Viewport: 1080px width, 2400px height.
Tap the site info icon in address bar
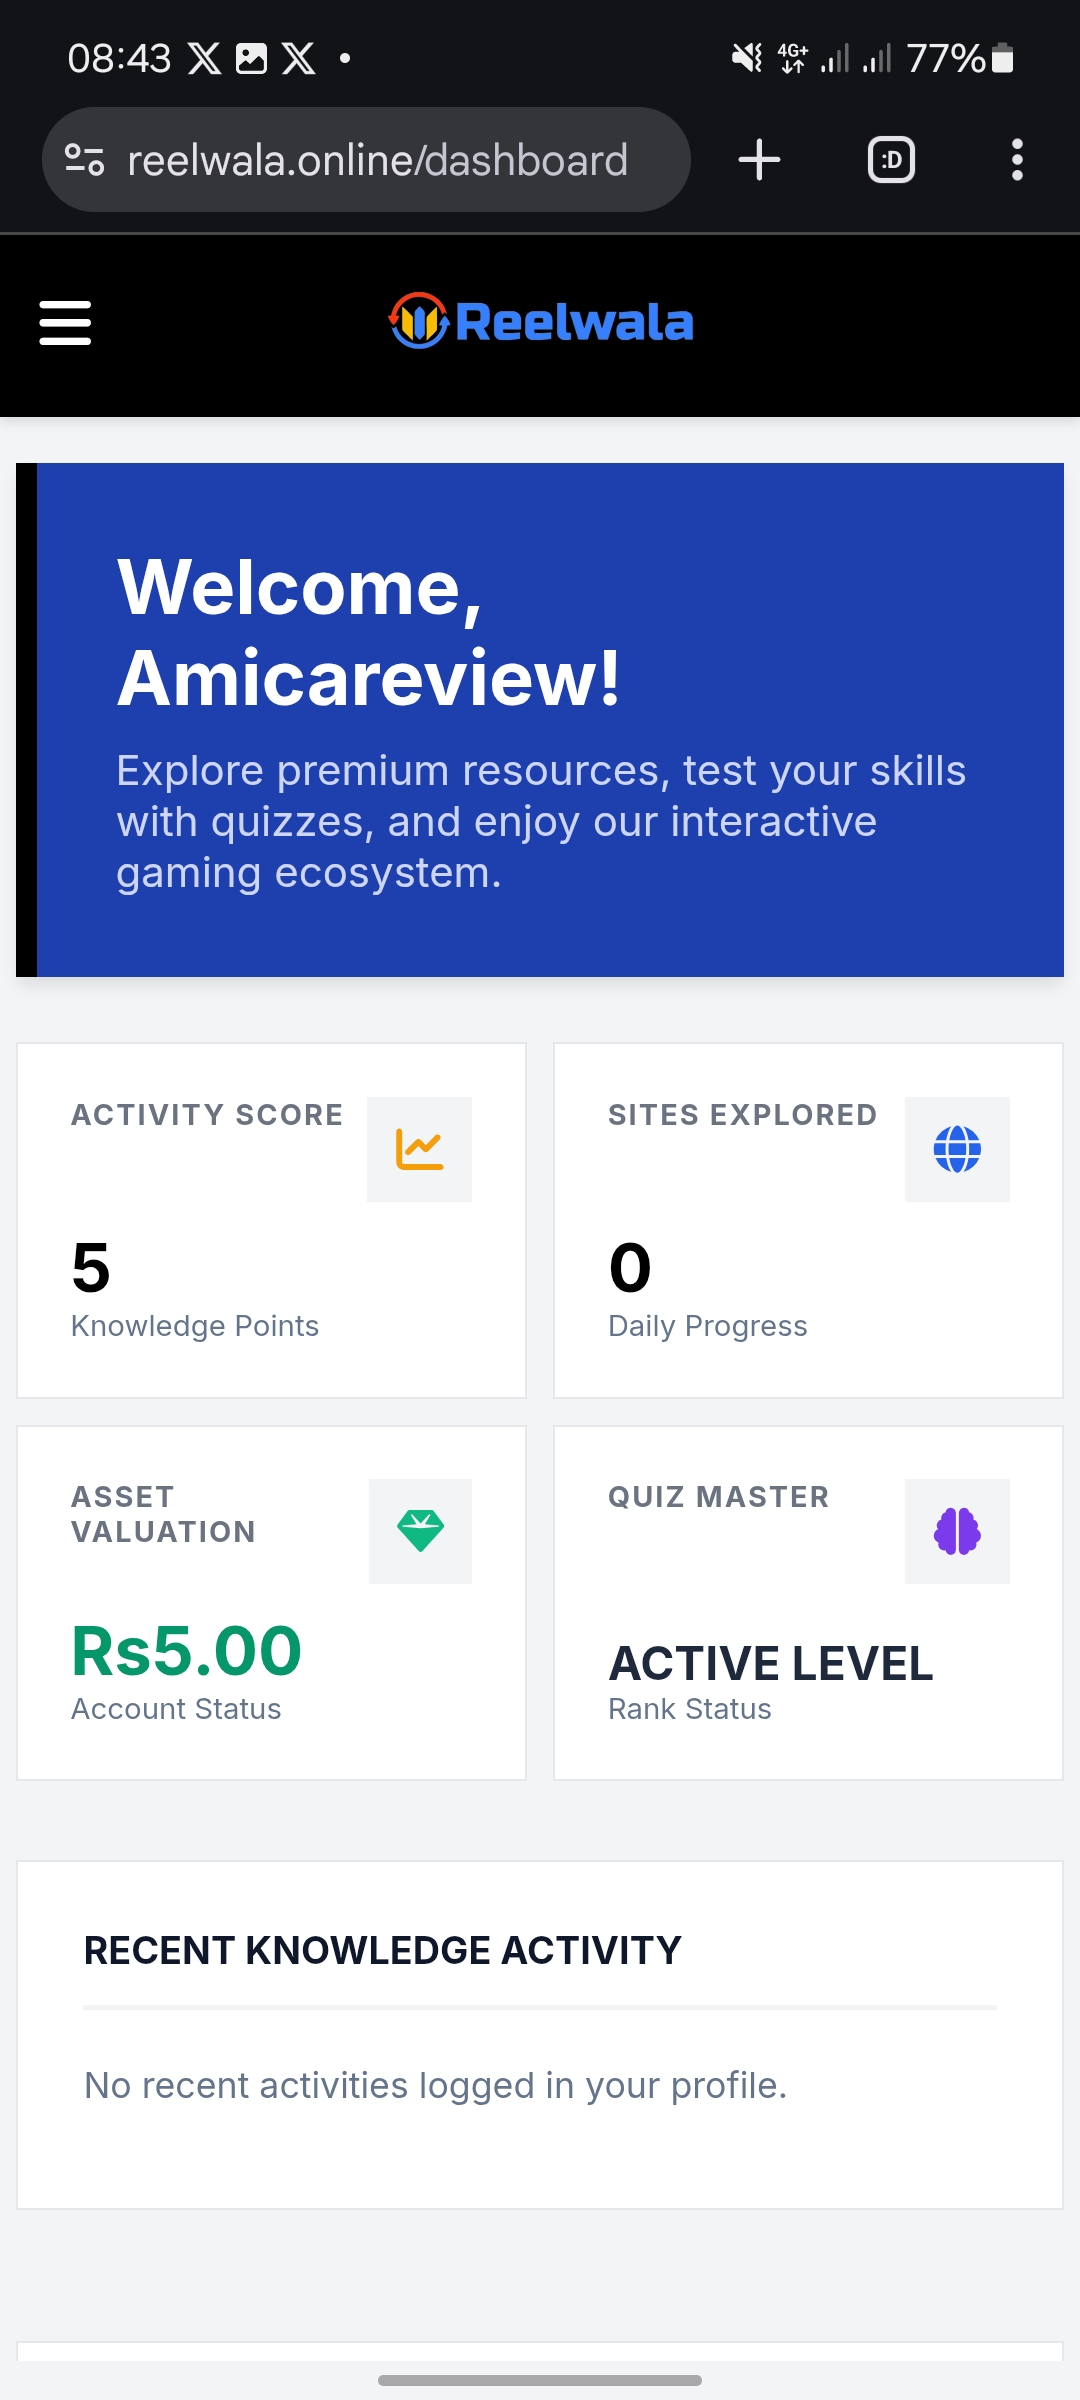click(85, 160)
